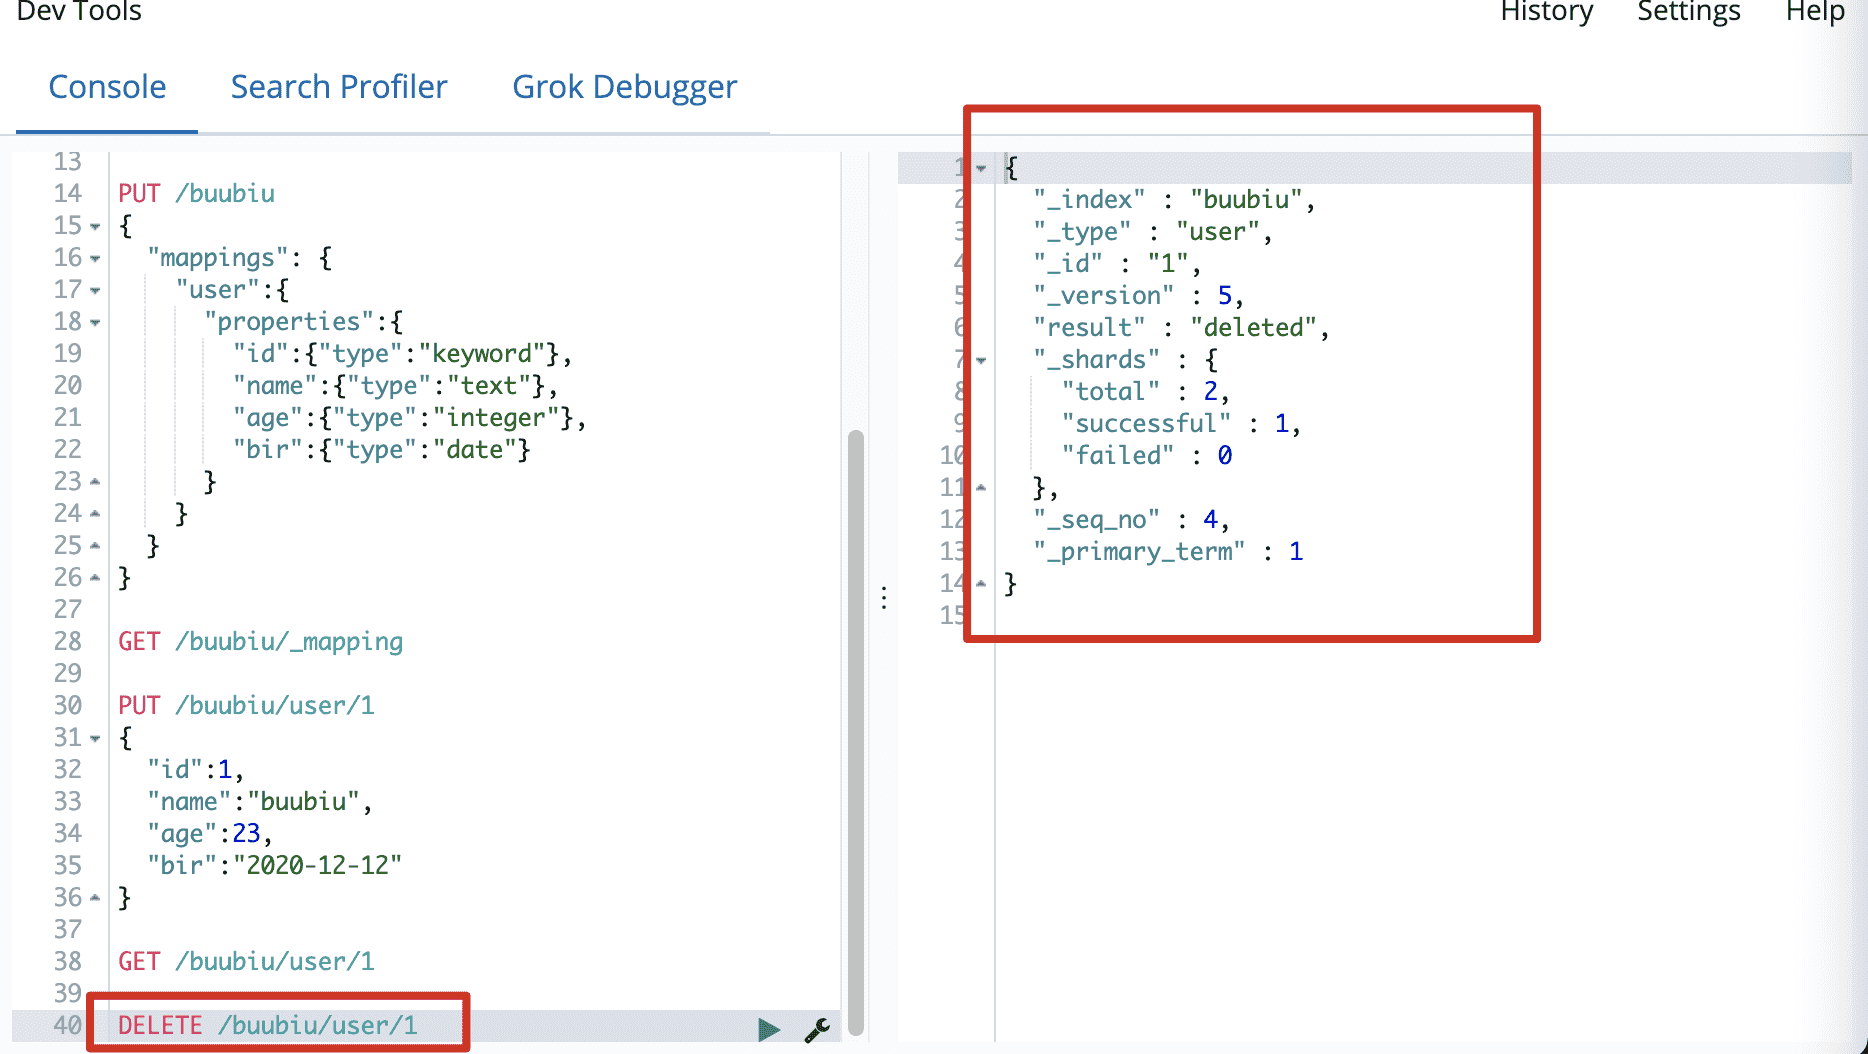Fold the _shards object in response
The height and width of the screenshot is (1054, 1868).
(981, 361)
